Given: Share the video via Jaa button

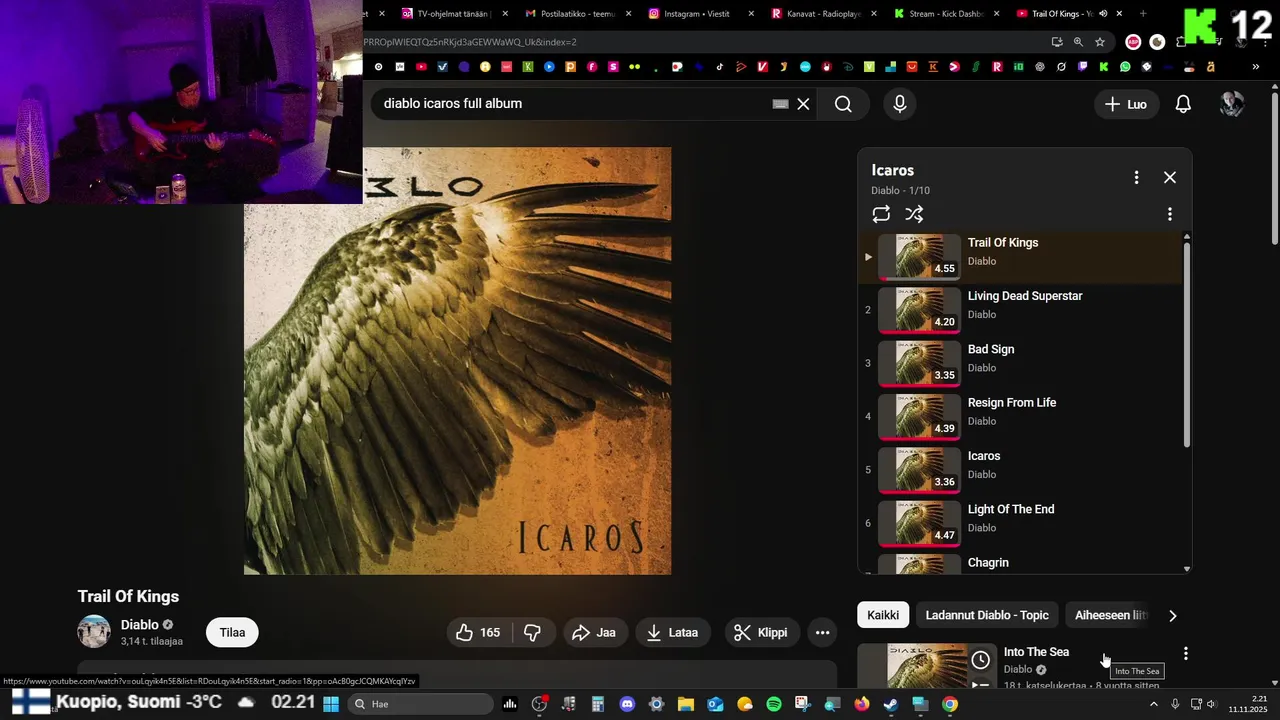Looking at the screenshot, I should tap(594, 632).
